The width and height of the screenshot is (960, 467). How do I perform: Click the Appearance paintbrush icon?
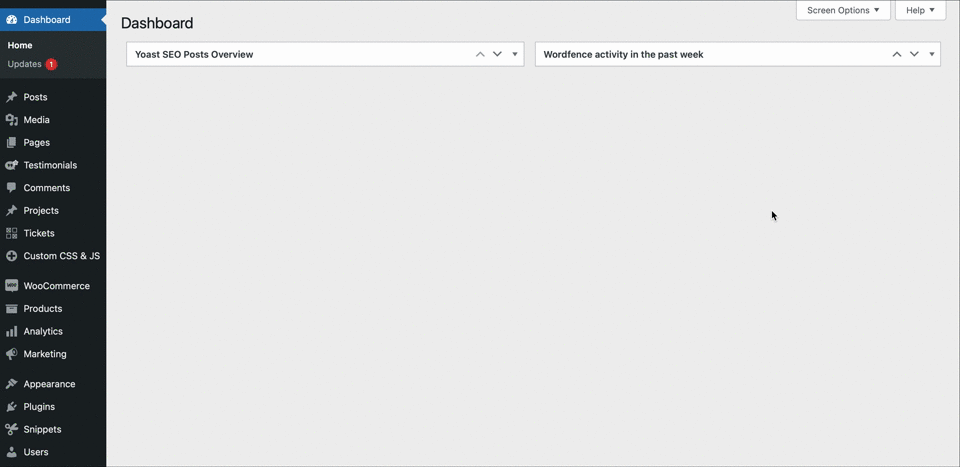pyautogui.click(x=12, y=384)
